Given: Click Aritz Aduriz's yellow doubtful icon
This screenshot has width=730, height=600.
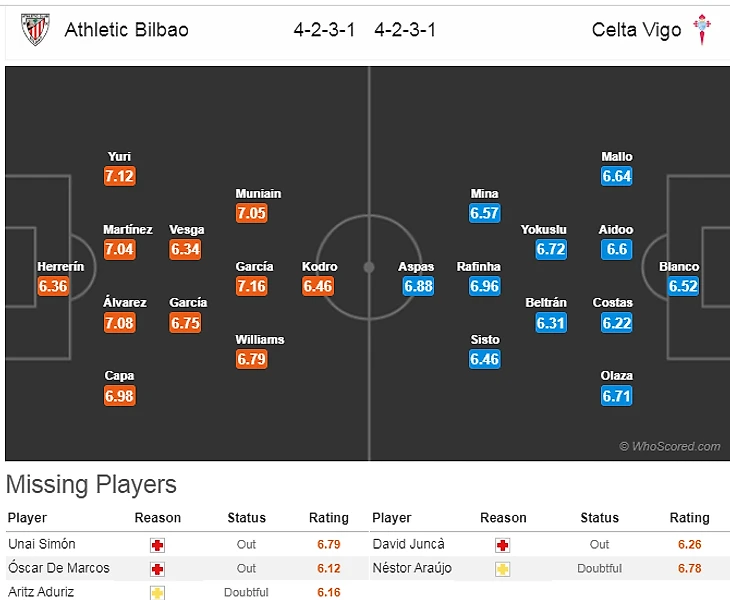Looking at the screenshot, I should click(157, 592).
